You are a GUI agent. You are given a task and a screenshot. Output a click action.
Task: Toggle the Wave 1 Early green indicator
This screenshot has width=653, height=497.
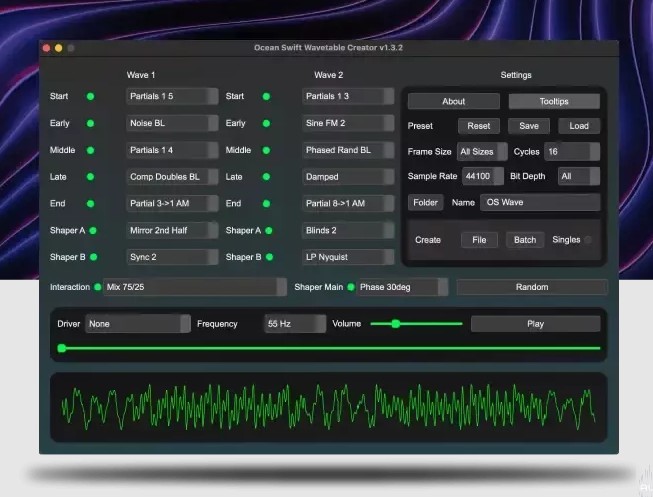click(90, 123)
